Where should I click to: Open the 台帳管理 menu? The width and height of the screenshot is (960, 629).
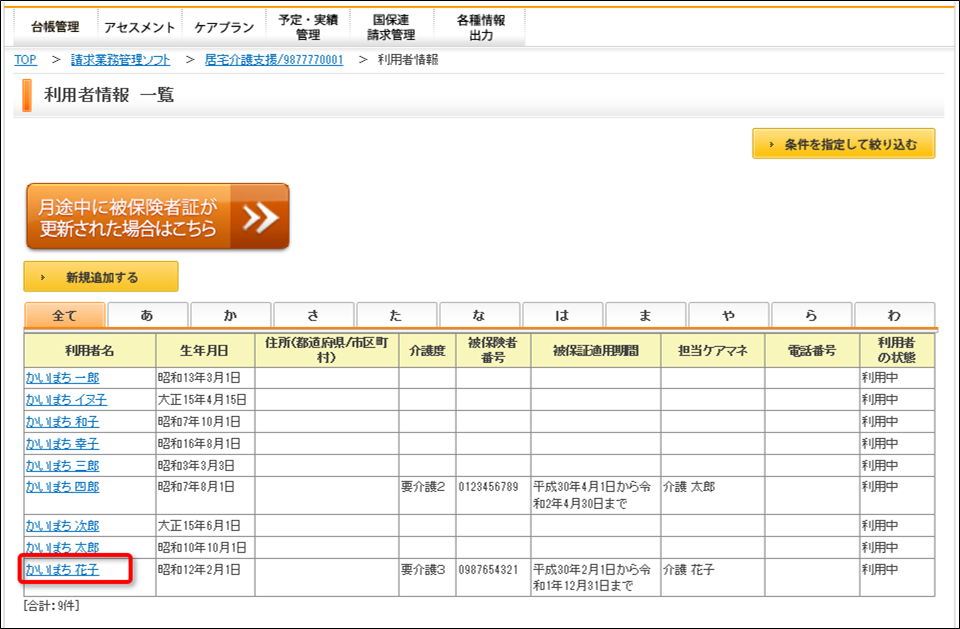click(55, 28)
